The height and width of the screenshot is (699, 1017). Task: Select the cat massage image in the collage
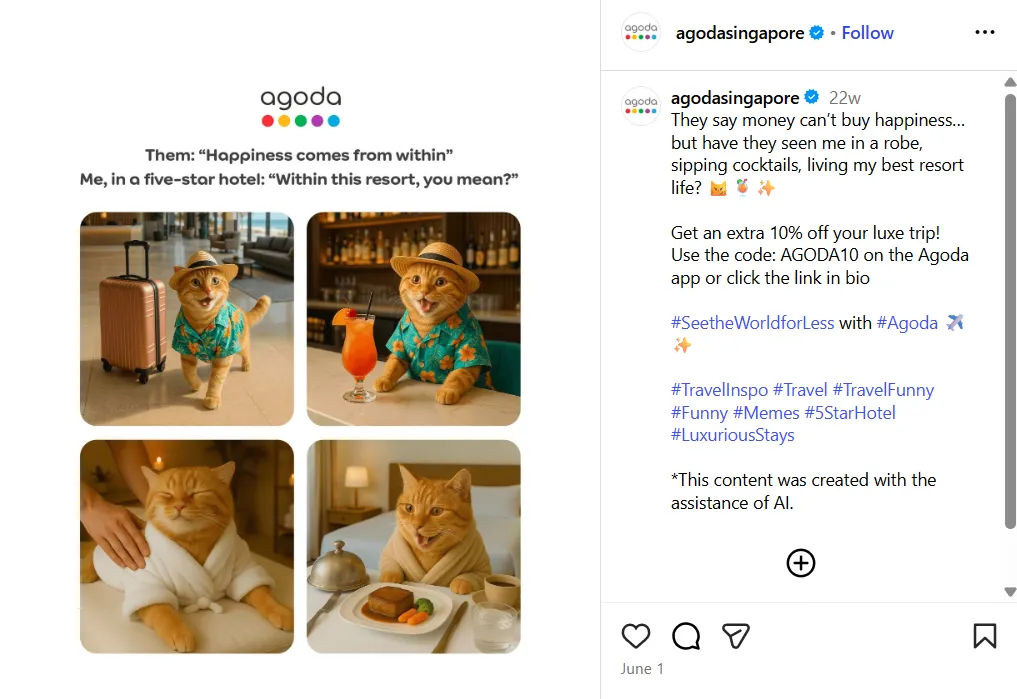187,546
